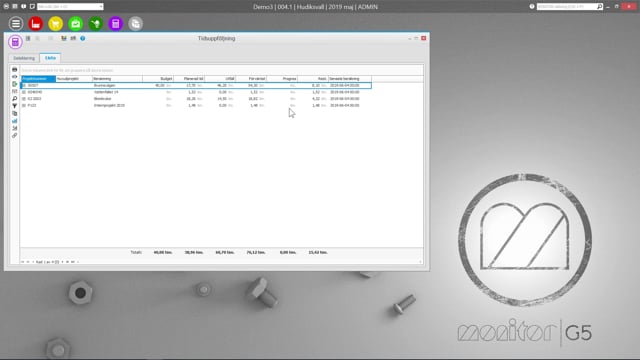Open the purple calculator module in top bar

(116, 24)
